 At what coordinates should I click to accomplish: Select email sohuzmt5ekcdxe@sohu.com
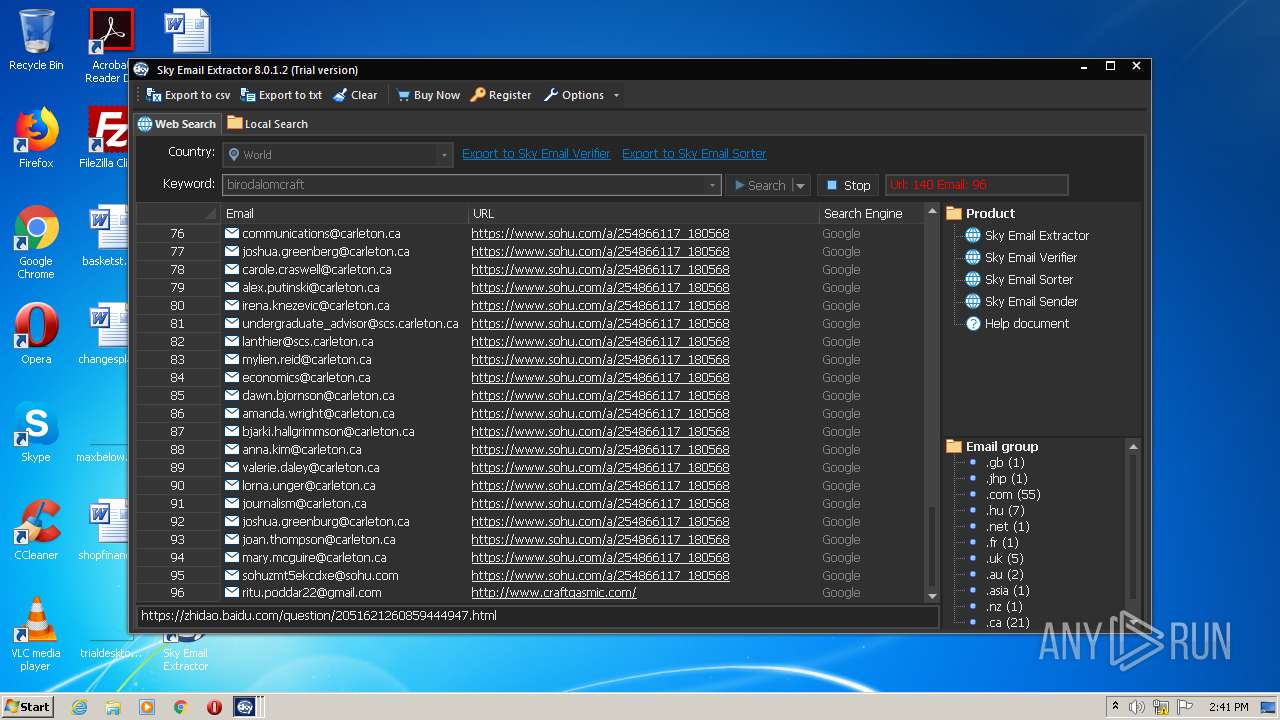[x=320, y=575]
